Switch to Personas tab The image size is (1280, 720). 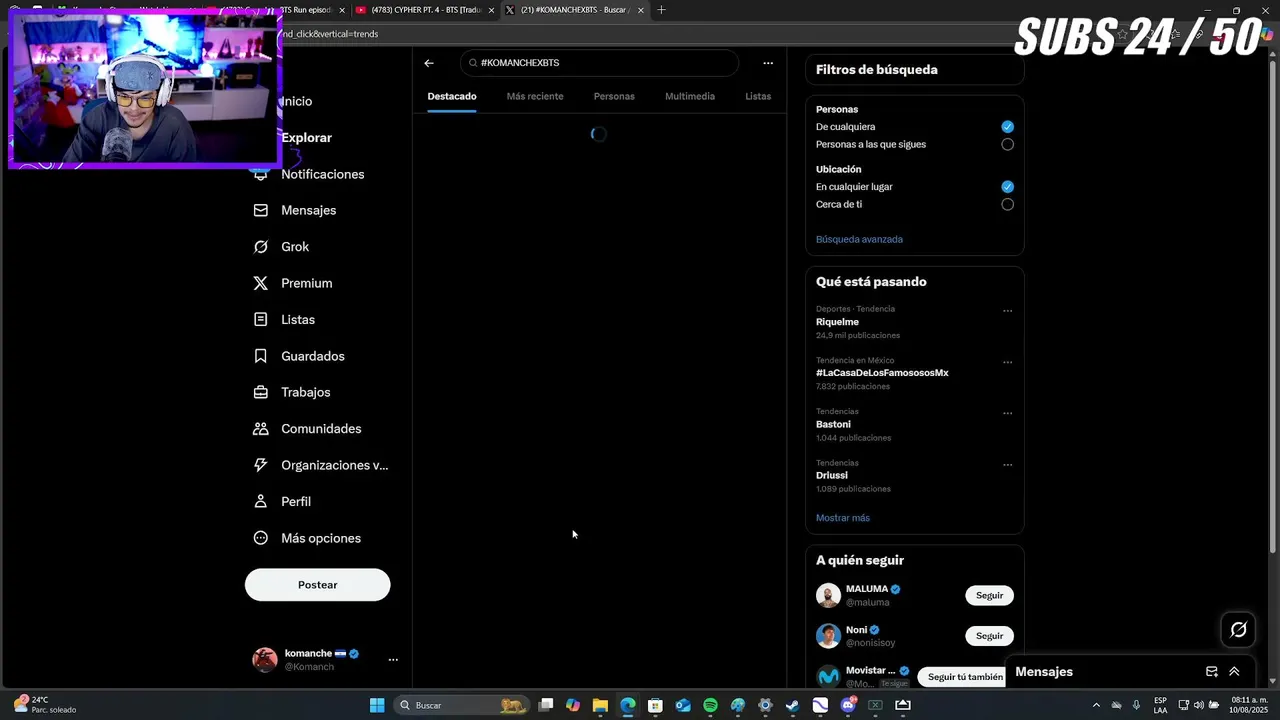tap(614, 96)
